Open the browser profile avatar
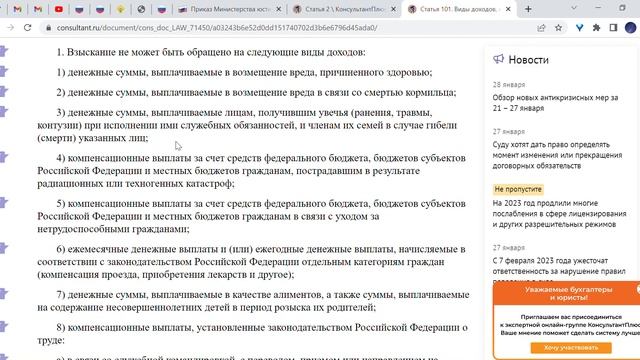The image size is (640, 360). (x=631, y=28)
